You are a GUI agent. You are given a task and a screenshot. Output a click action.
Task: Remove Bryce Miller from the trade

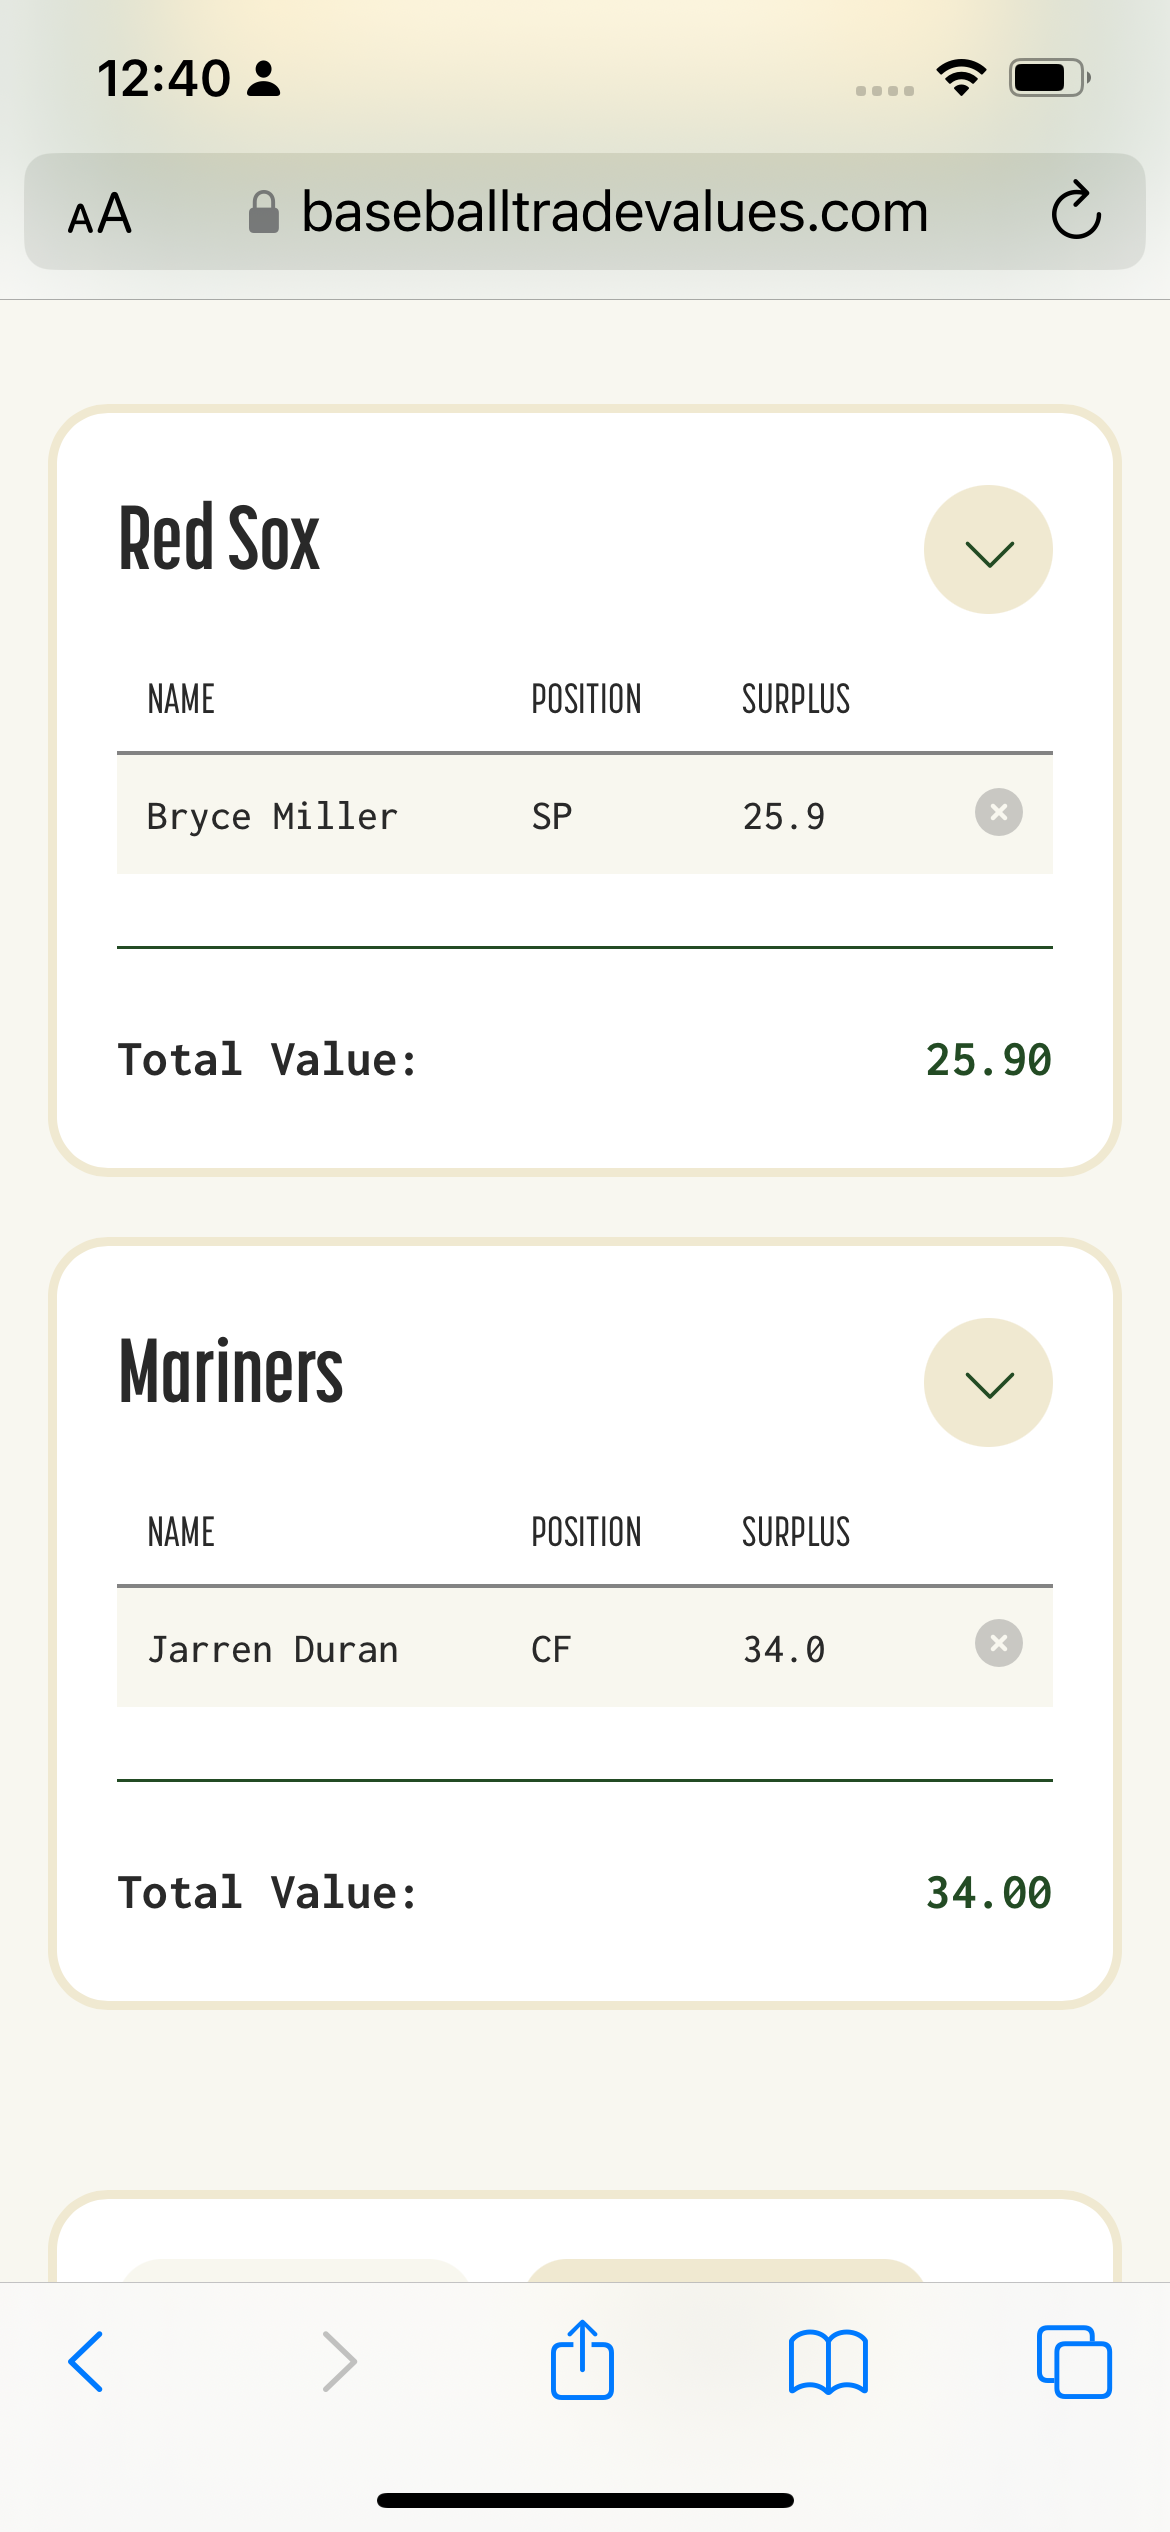tap(998, 812)
